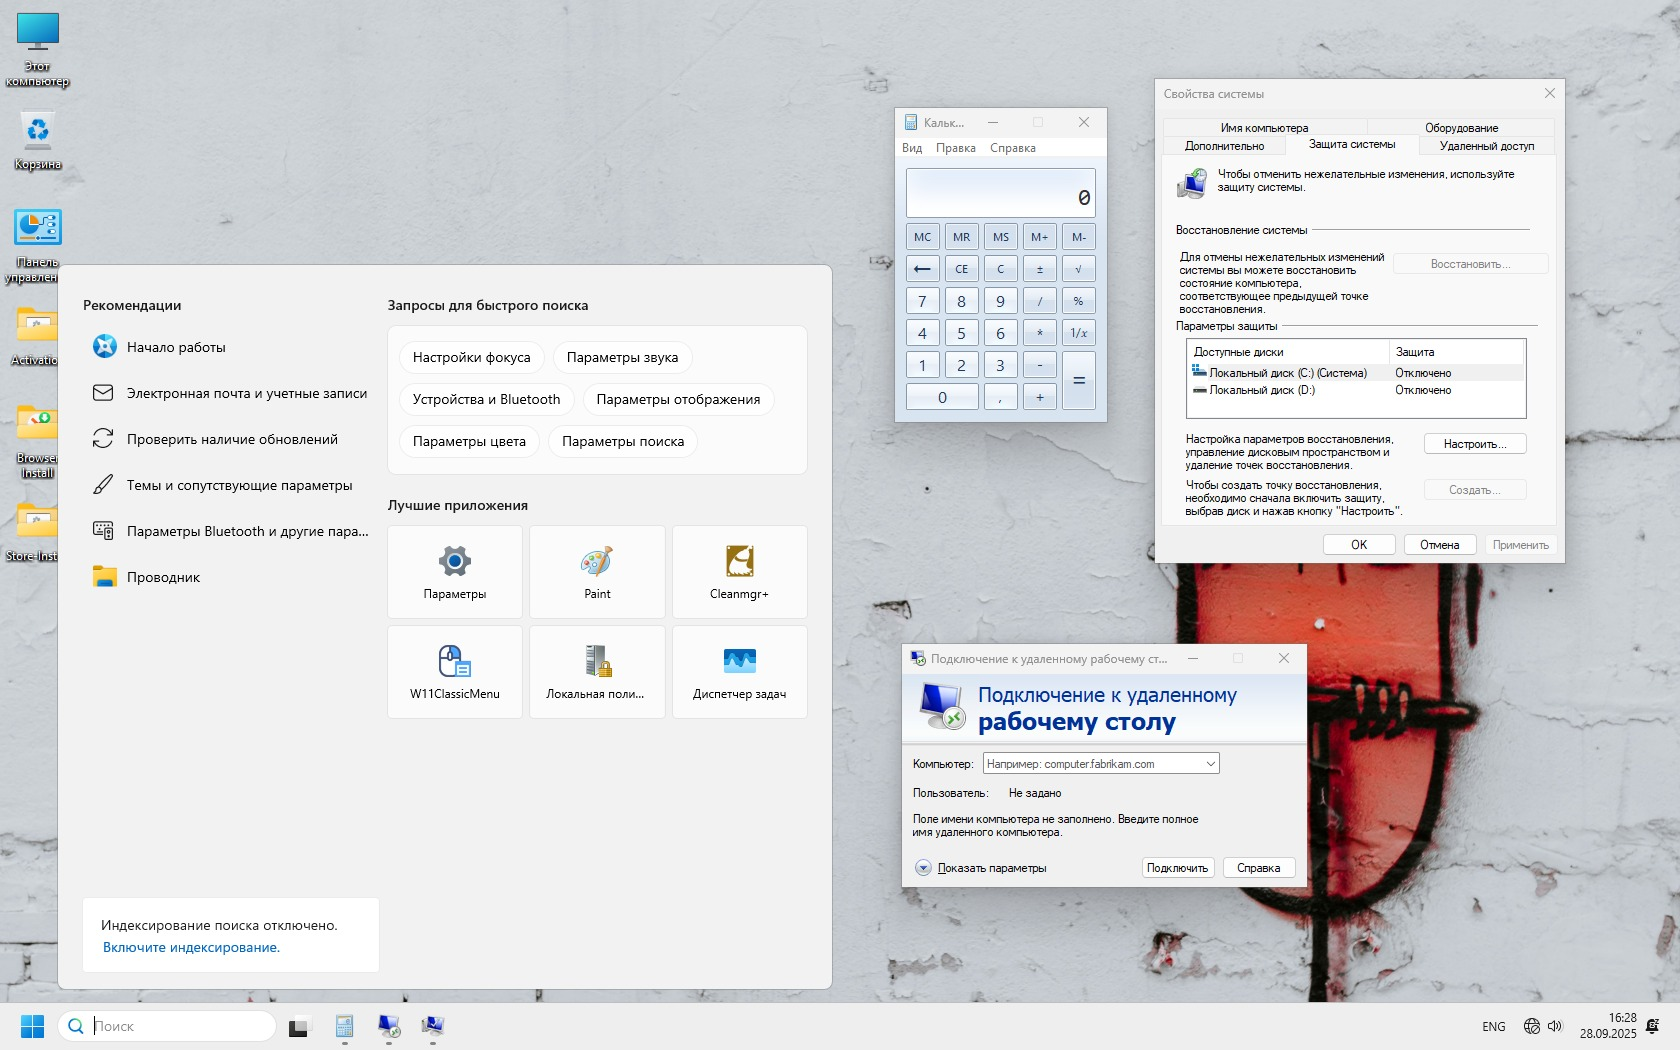Open Paint from best apps
Image resolution: width=1680 pixels, height=1050 pixels.
pos(597,571)
